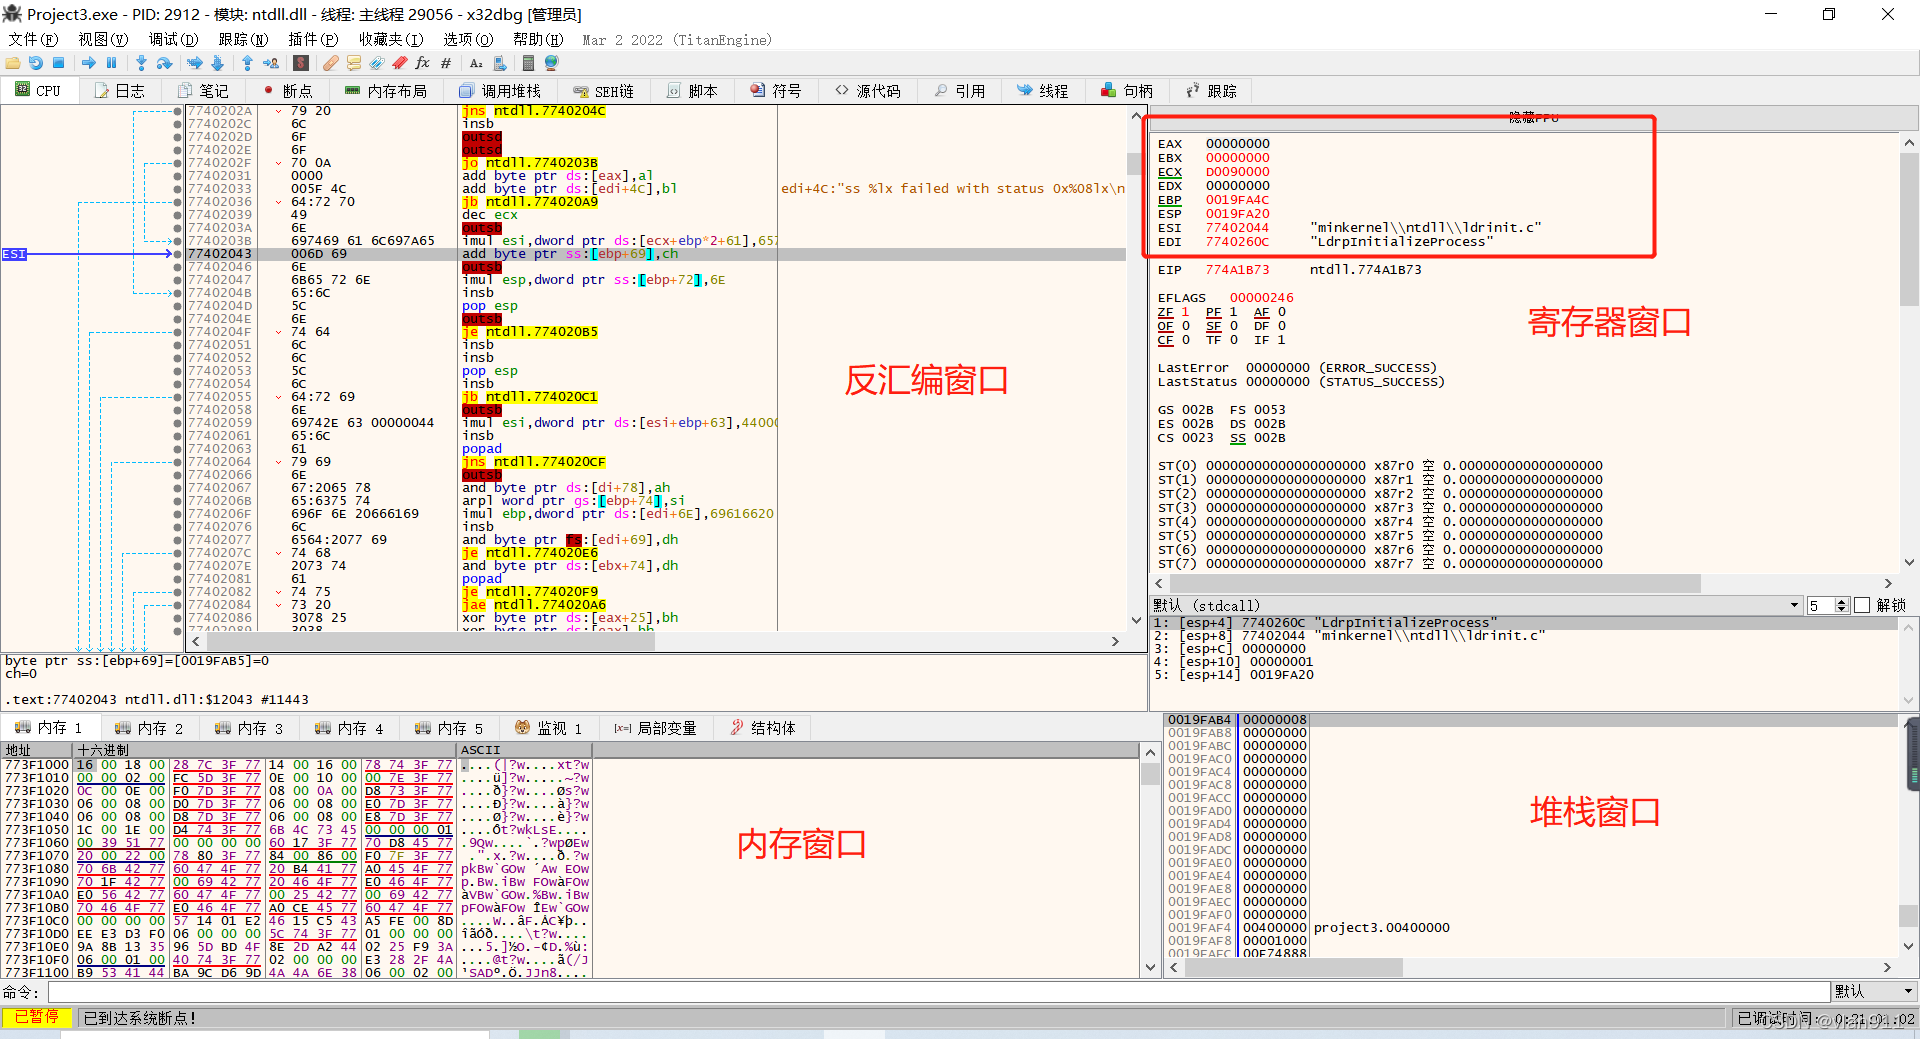This screenshot has width=1920, height=1039.
Task: Click the String references A icon
Action: click(x=476, y=63)
